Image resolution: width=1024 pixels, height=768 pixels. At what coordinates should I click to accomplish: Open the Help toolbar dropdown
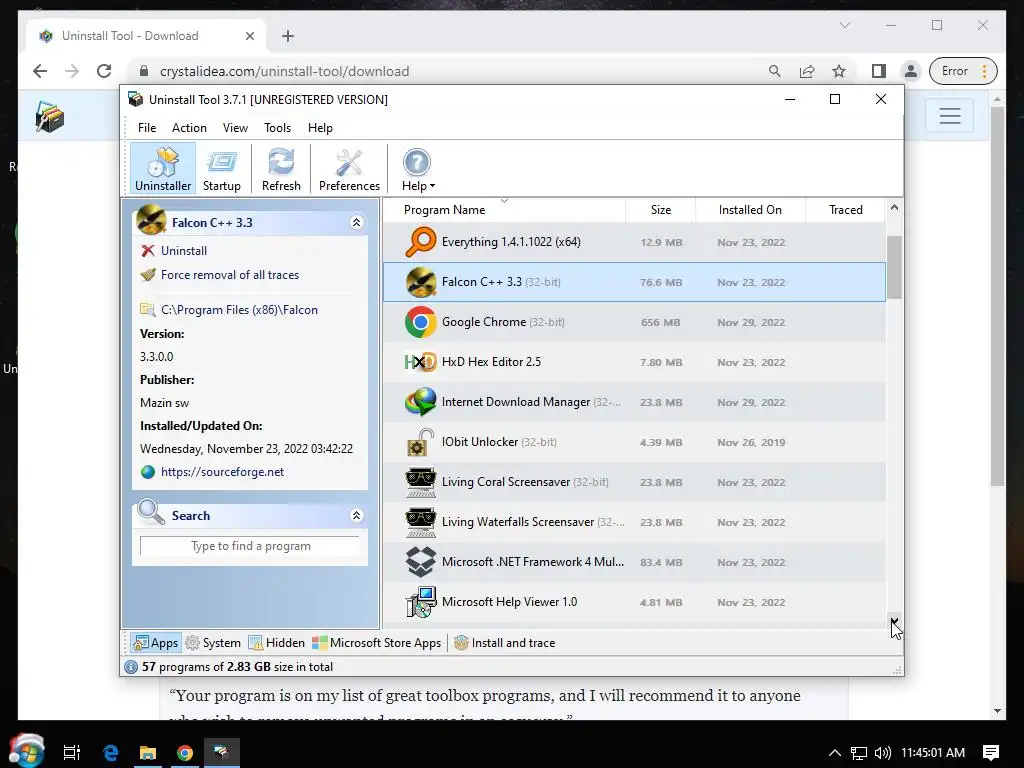click(x=417, y=169)
